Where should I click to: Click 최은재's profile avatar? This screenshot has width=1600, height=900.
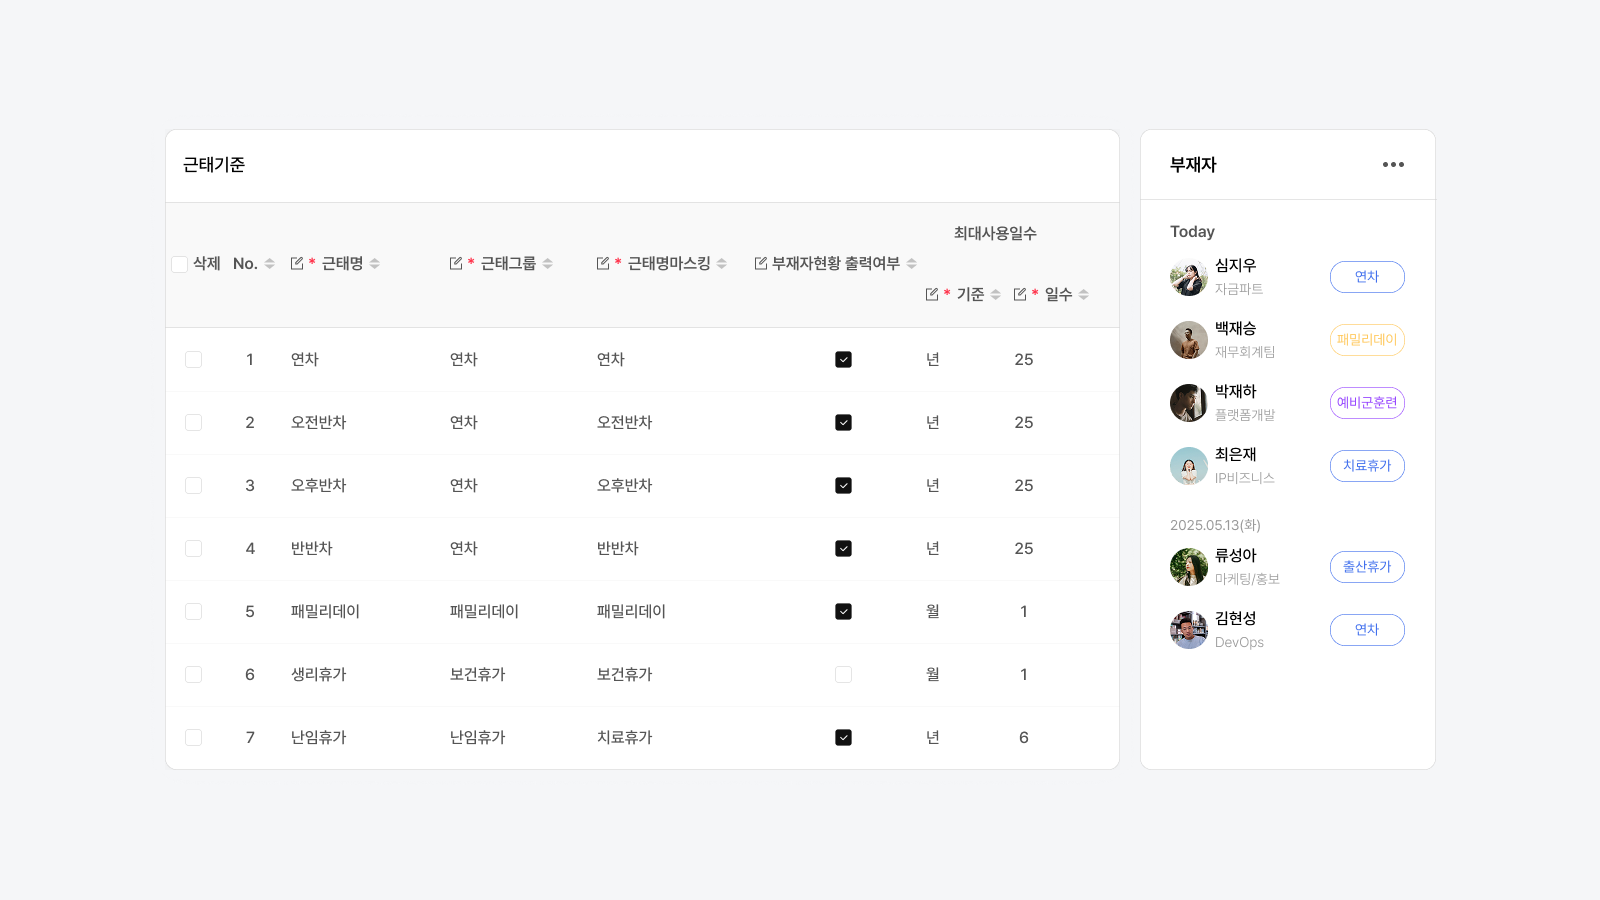tap(1189, 466)
